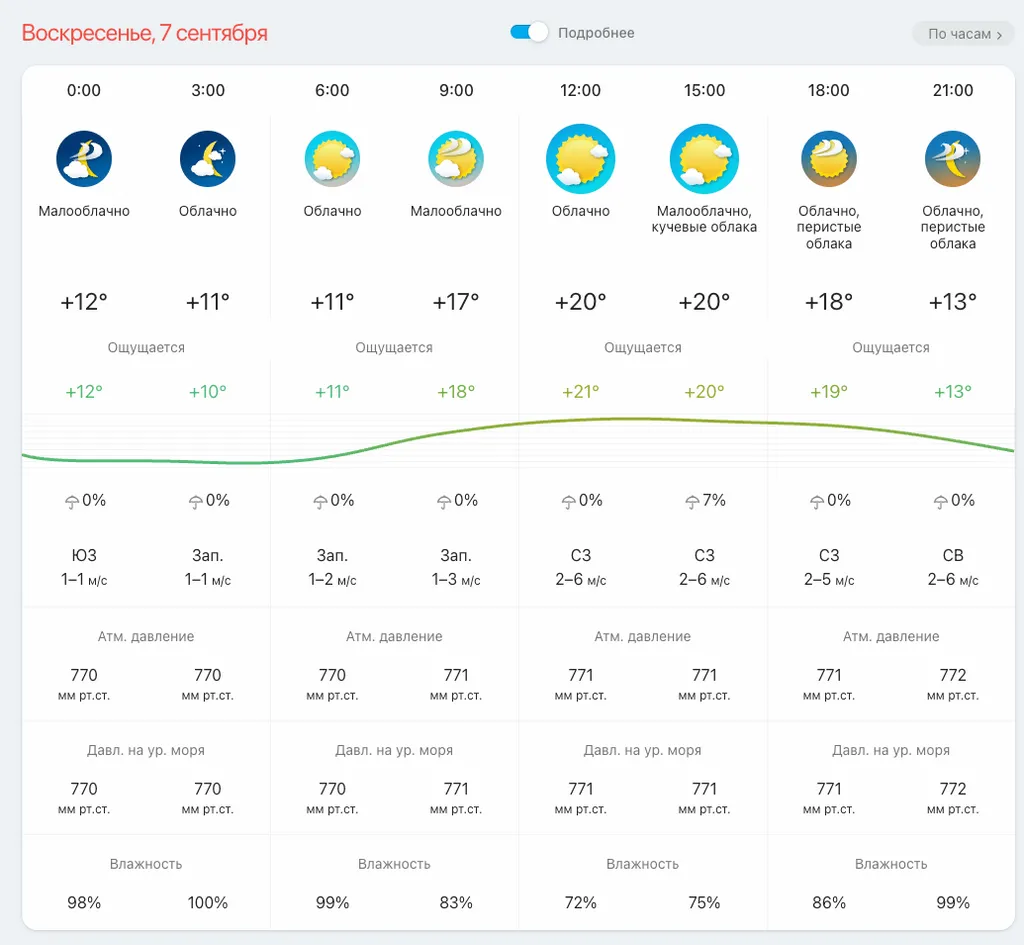Click the 0:00 night weather icon
Screen dimensions: 1024x945
pos(84,159)
